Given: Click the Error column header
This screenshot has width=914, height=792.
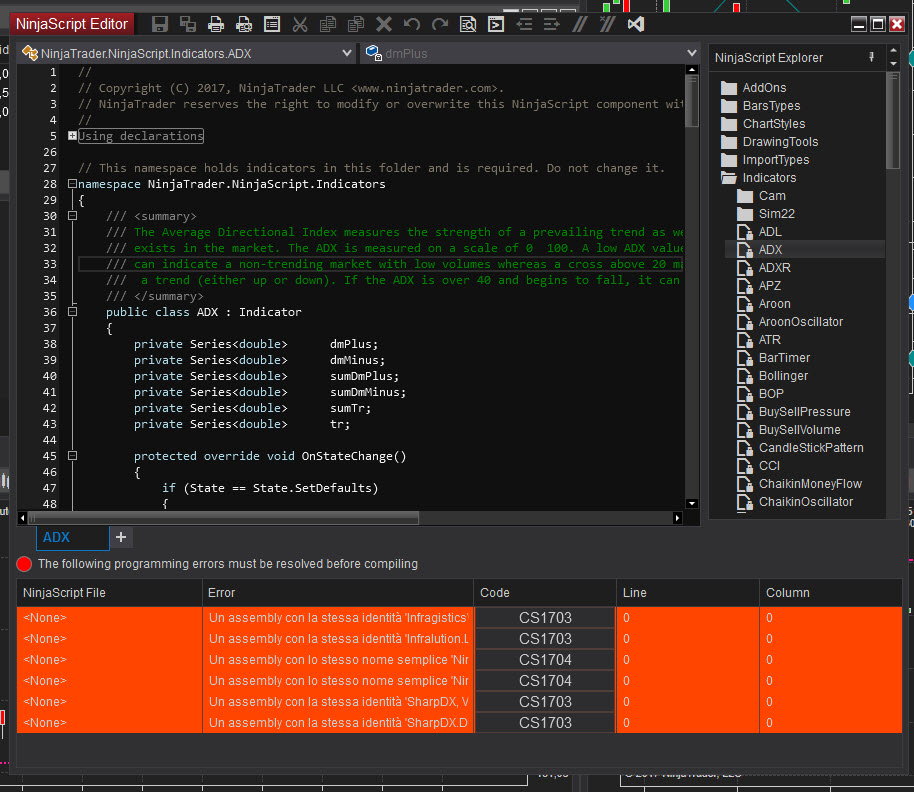Looking at the screenshot, I should pyautogui.click(x=338, y=592).
